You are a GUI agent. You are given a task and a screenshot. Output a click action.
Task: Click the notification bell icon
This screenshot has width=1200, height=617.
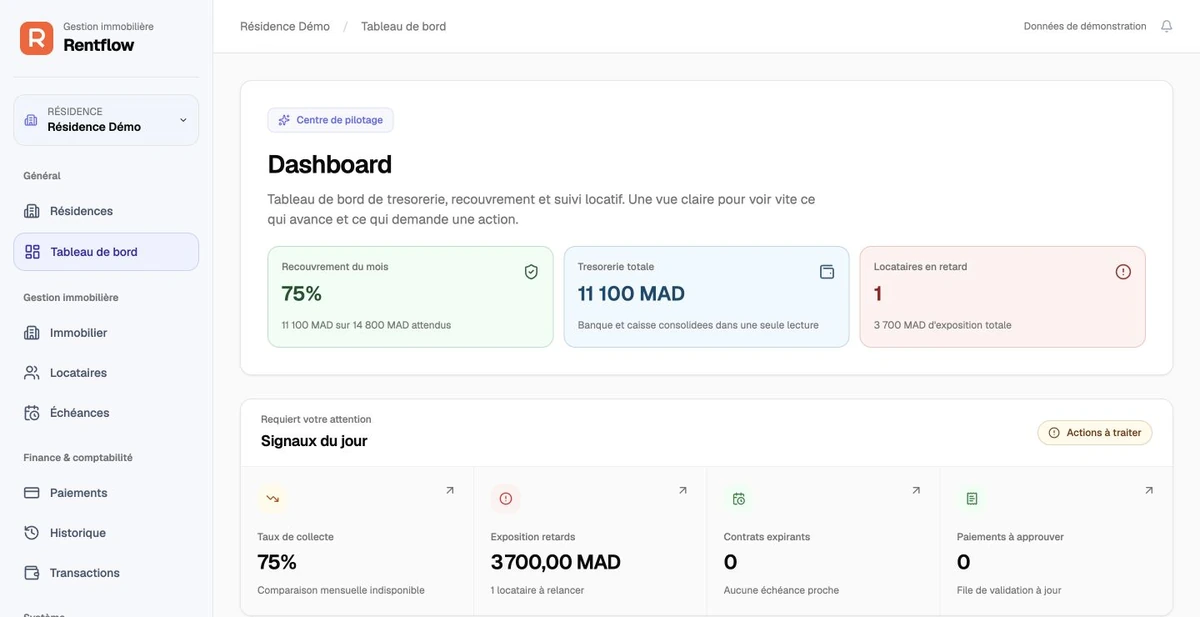[x=1166, y=27]
